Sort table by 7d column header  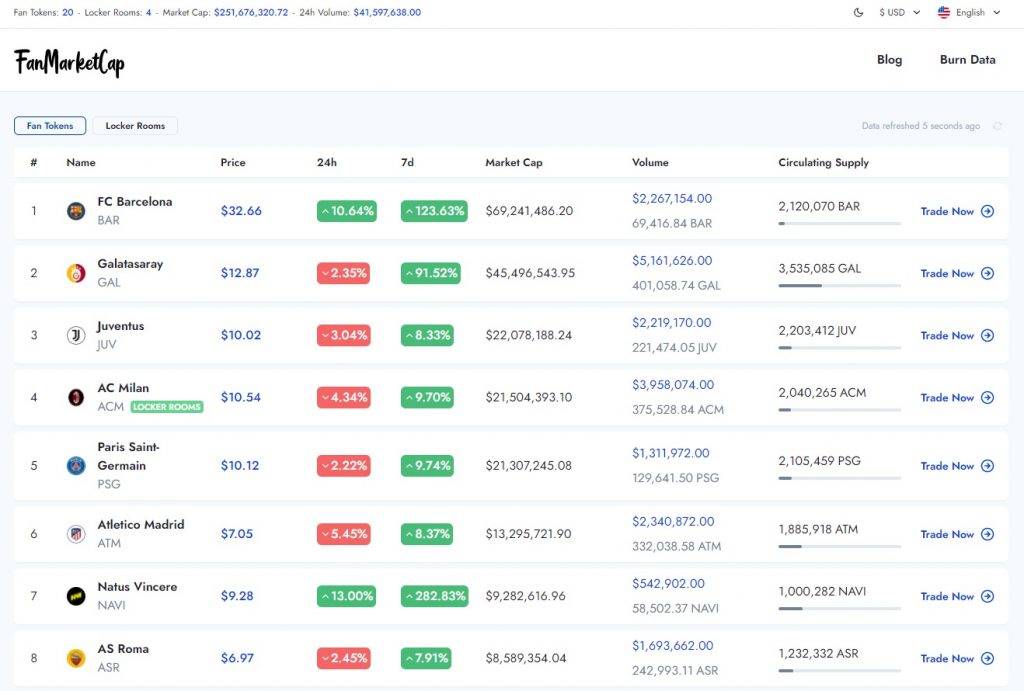click(408, 163)
